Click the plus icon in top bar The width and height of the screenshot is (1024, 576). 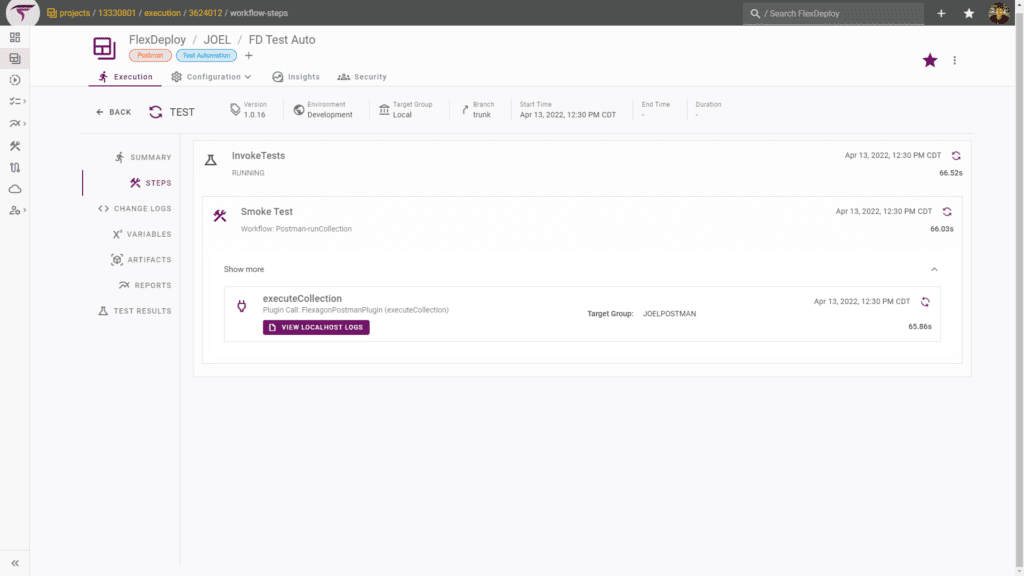[x=941, y=13]
